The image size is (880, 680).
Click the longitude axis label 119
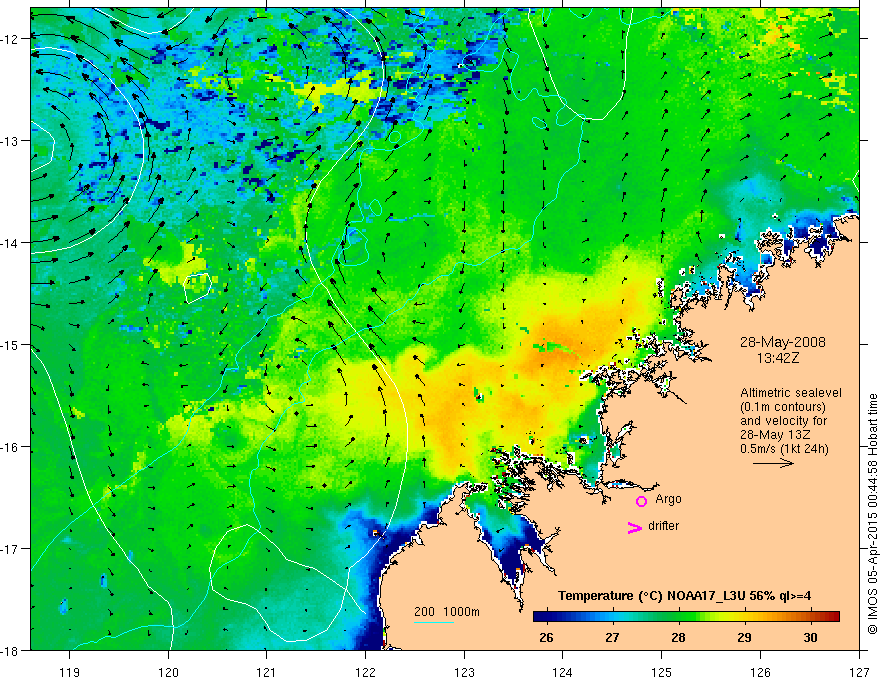70,672
